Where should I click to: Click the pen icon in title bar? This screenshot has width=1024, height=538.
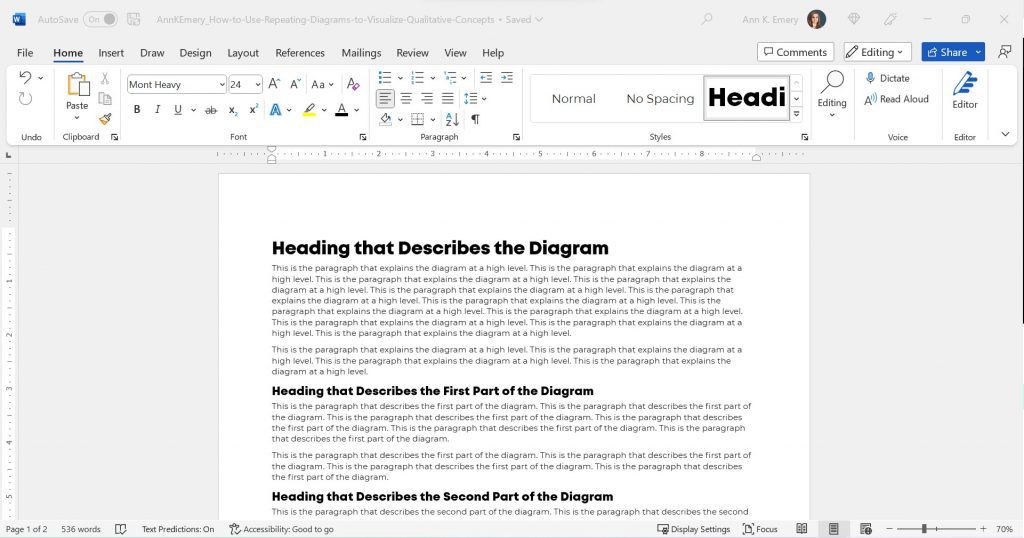[x=891, y=19]
